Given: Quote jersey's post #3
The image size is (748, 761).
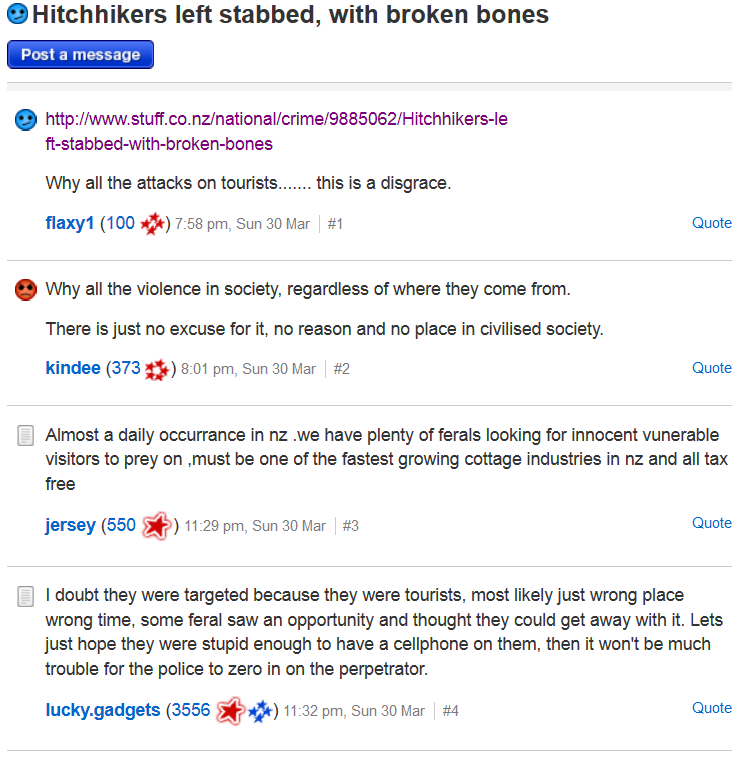Looking at the screenshot, I should click(712, 523).
